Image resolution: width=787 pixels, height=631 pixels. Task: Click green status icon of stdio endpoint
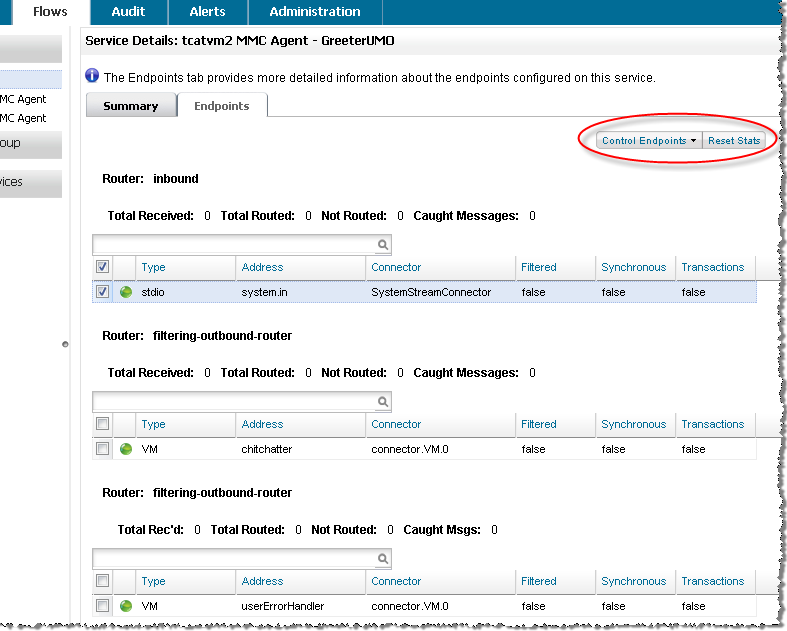click(x=126, y=292)
